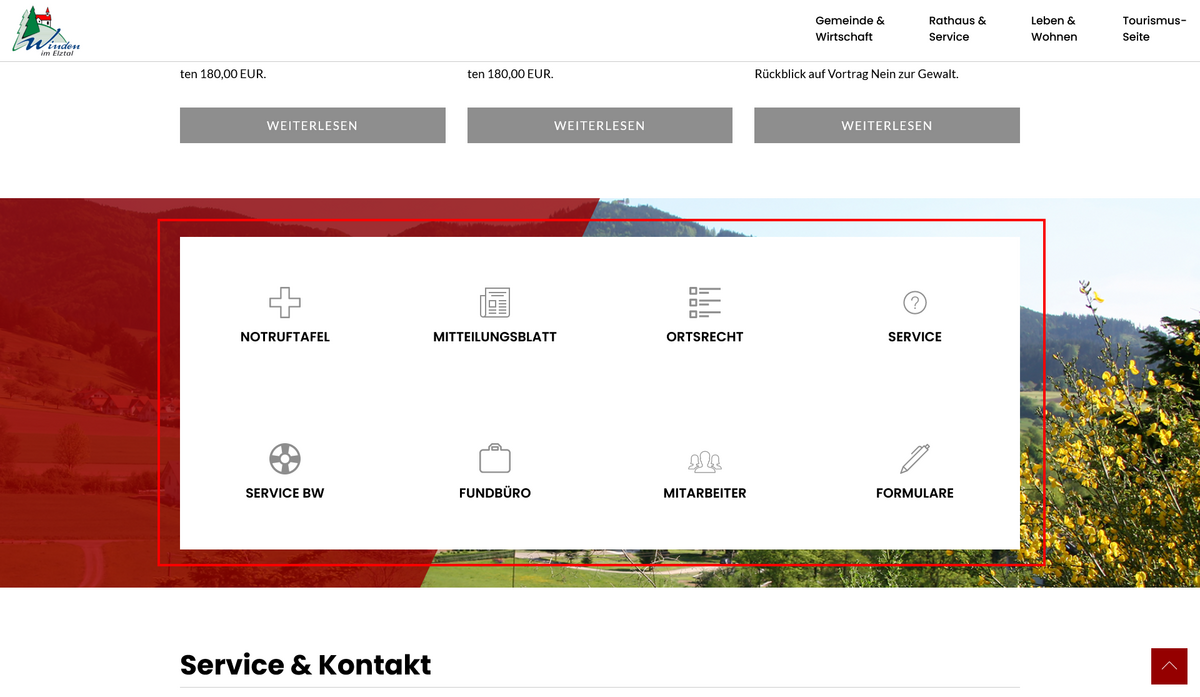Click the red back-to-top arrow button
The image size is (1200, 697).
(1169, 666)
